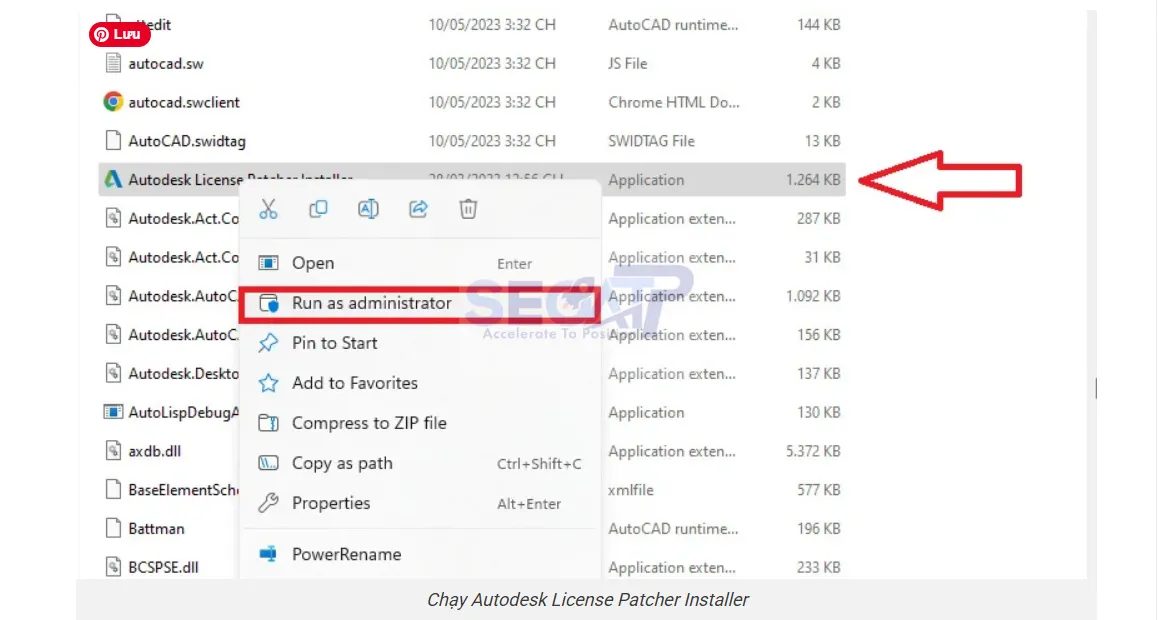Click the xmlfile type cell
Viewport: 1158px width, 620px height.
[x=631, y=490]
